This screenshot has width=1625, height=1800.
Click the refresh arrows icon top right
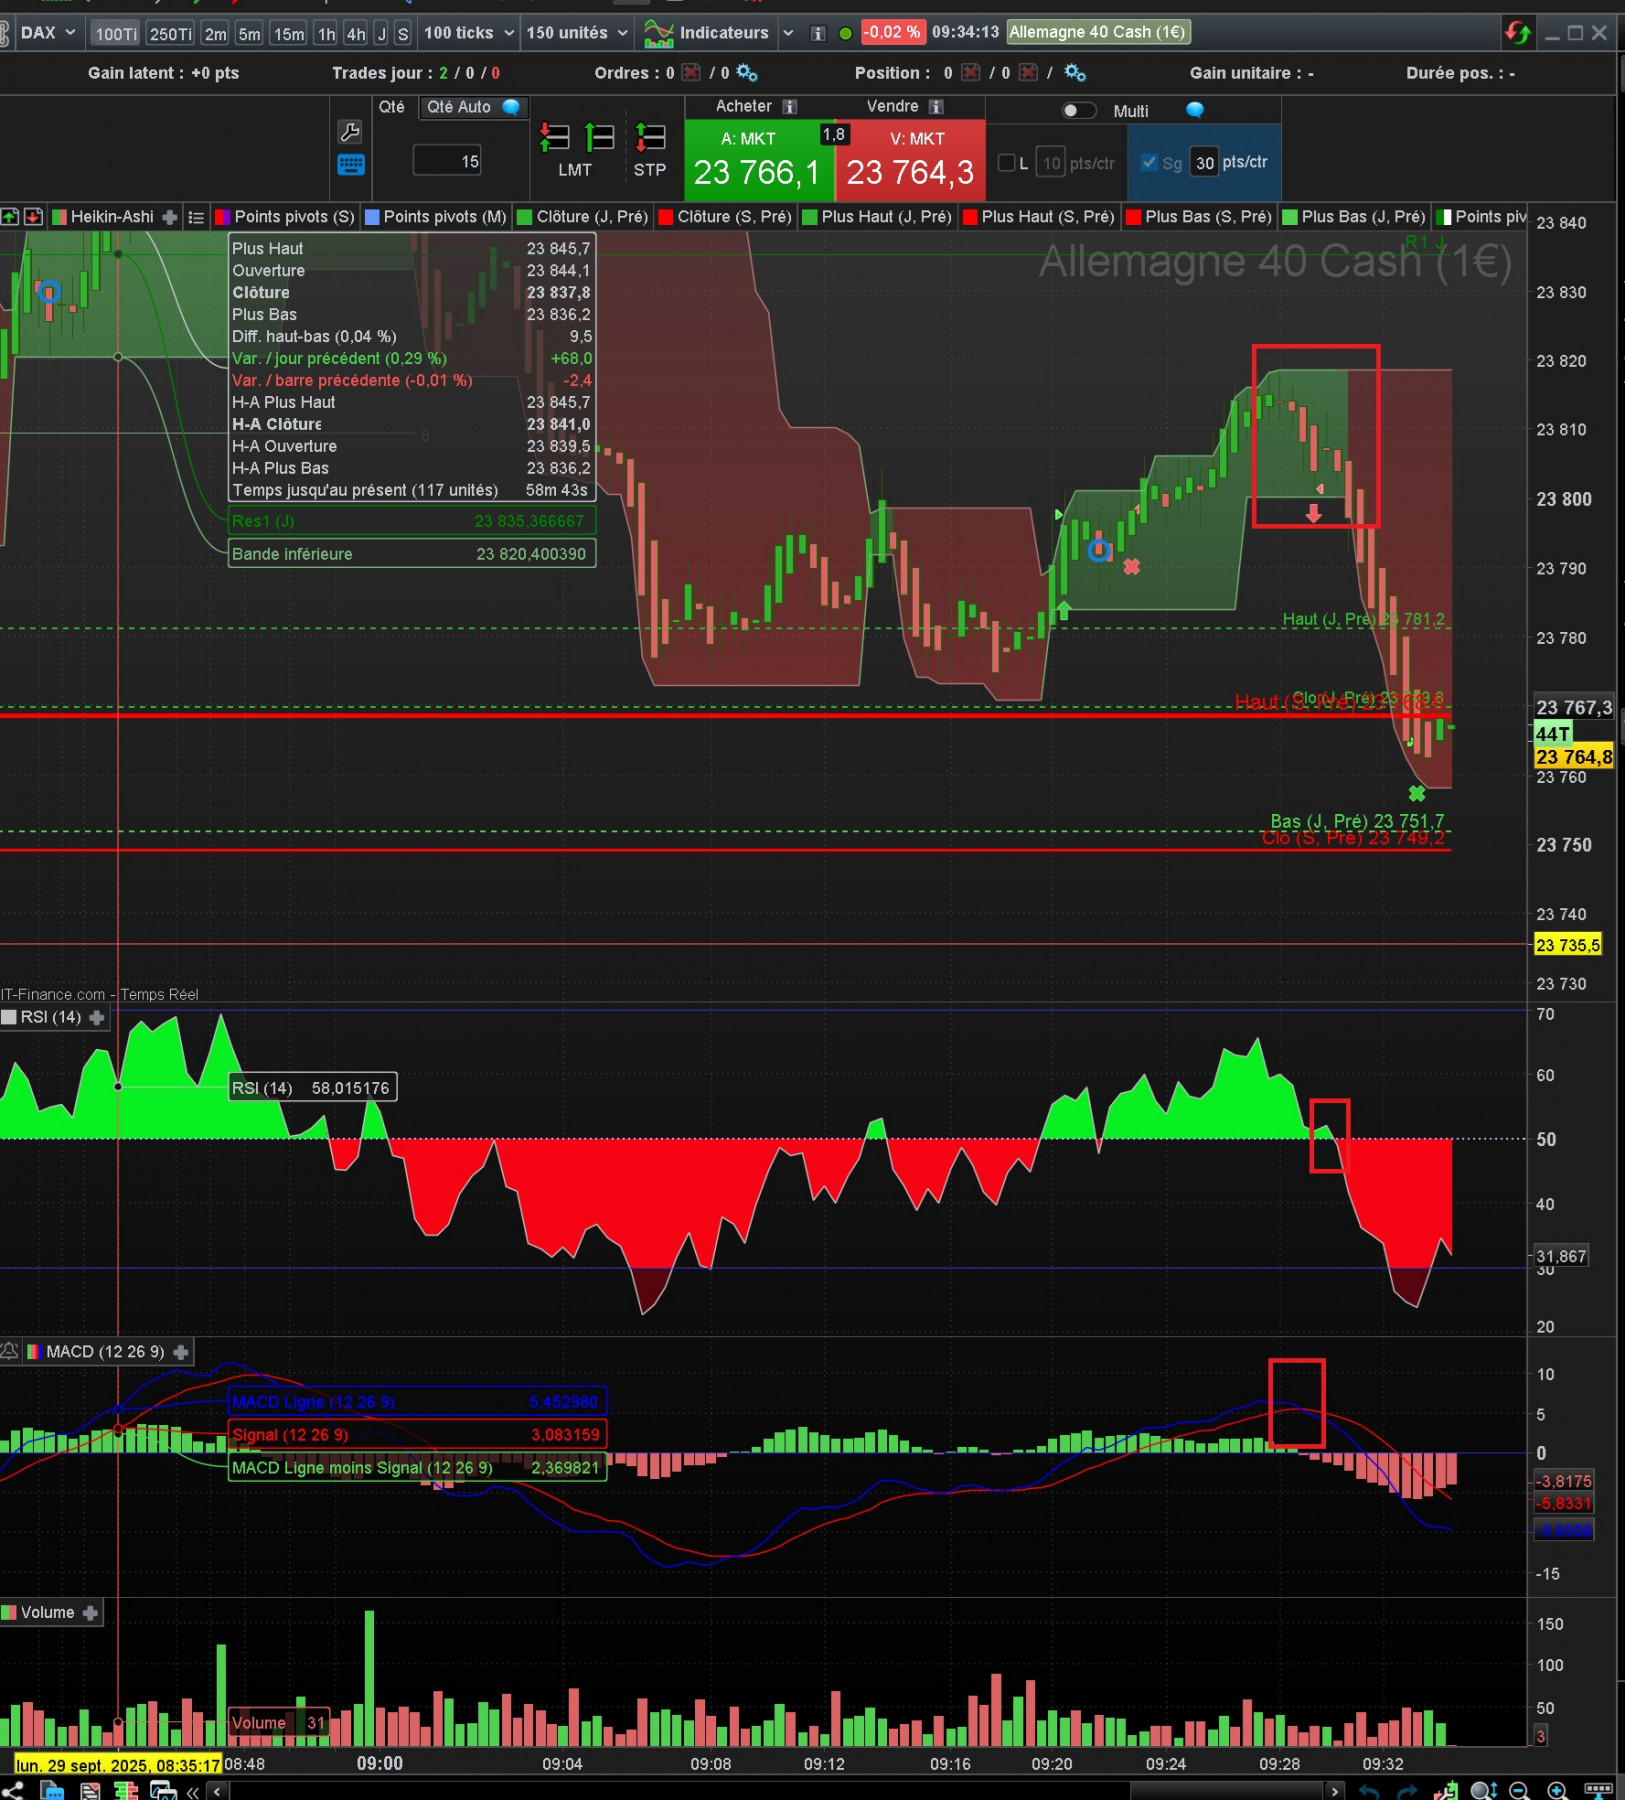pos(1517,32)
